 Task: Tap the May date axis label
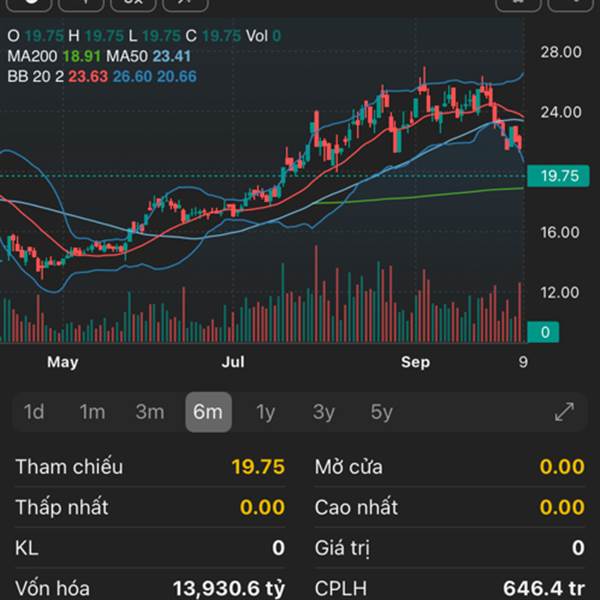(x=63, y=362)
